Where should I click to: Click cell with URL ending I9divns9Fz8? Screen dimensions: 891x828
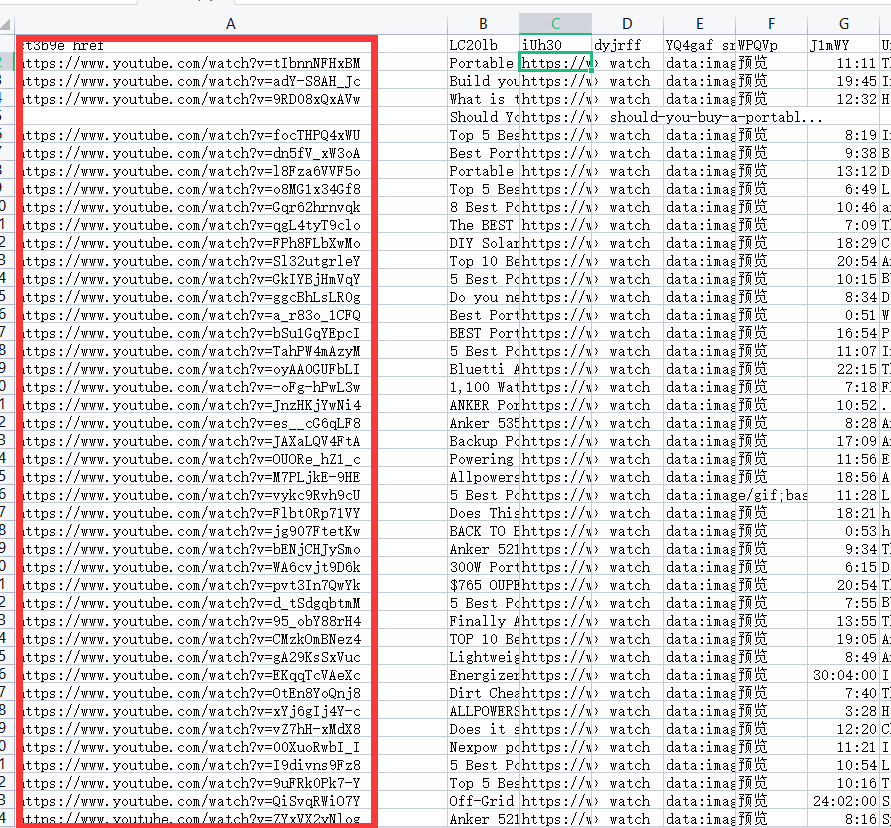[x=231, y=765]
